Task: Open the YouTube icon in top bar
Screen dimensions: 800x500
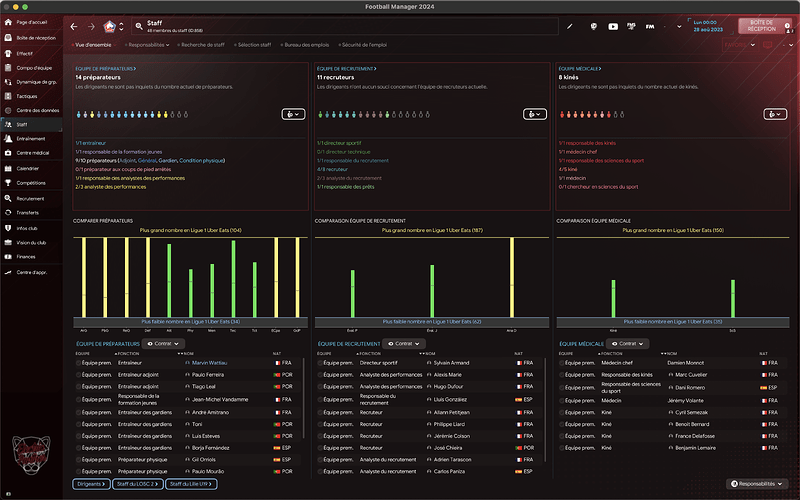Action: (613, 27)
